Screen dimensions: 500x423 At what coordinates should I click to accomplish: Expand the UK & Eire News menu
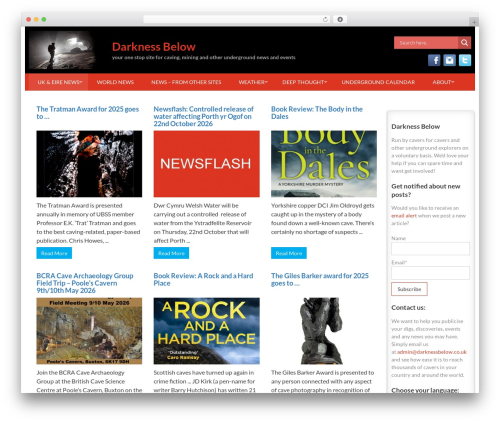tap(60, 82)
